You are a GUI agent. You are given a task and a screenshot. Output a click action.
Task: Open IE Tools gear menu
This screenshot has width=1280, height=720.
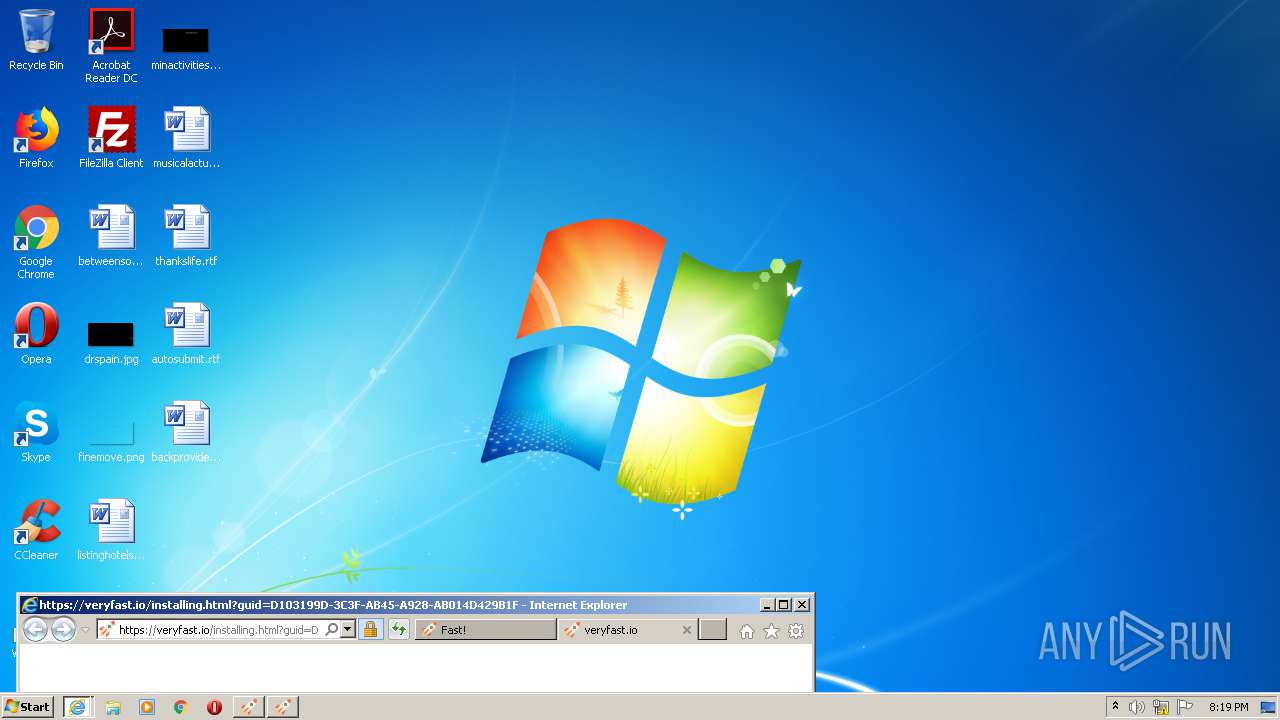[x=796, y=631]
